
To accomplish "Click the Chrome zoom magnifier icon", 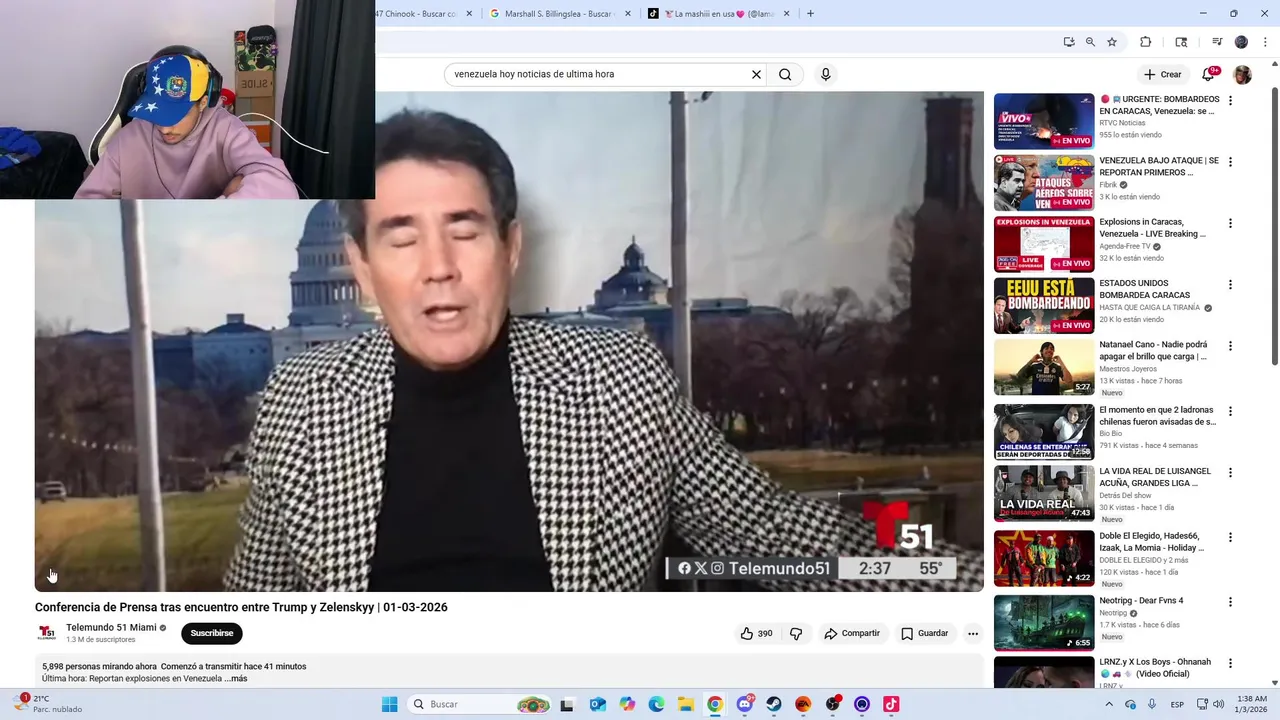I will (1090, 42).
